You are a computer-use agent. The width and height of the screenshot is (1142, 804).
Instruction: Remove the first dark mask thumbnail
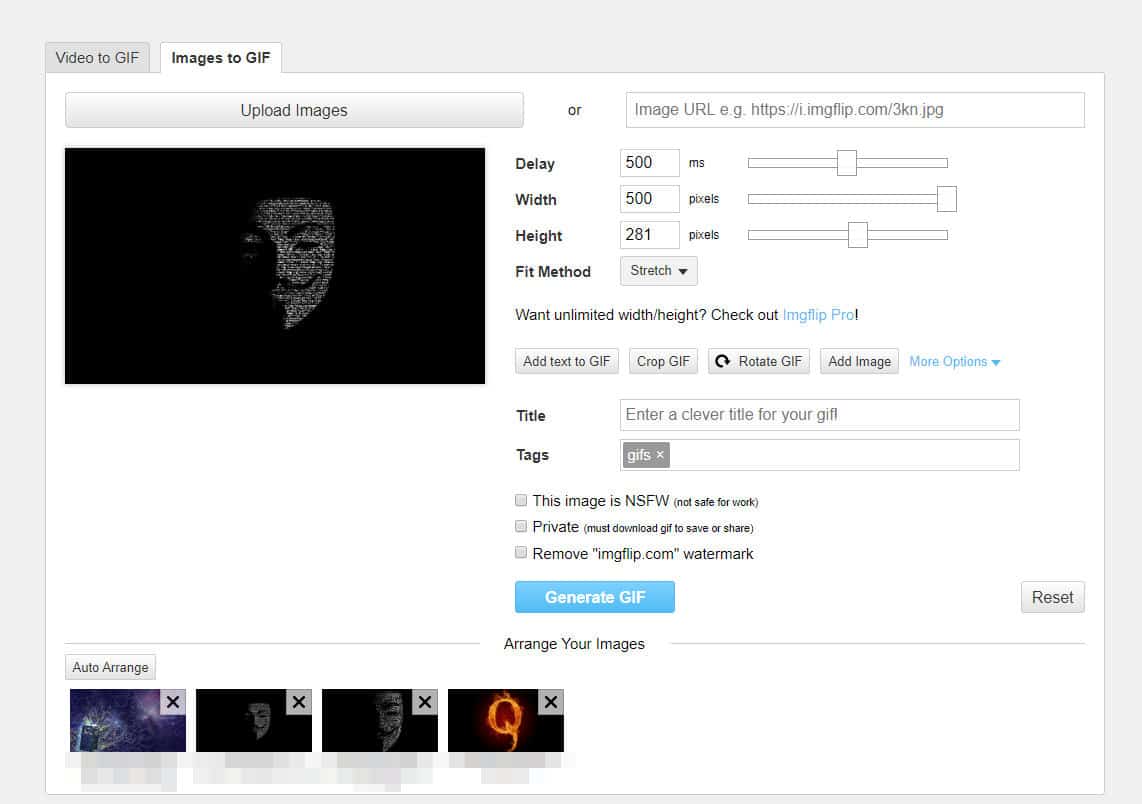[299, 702]
